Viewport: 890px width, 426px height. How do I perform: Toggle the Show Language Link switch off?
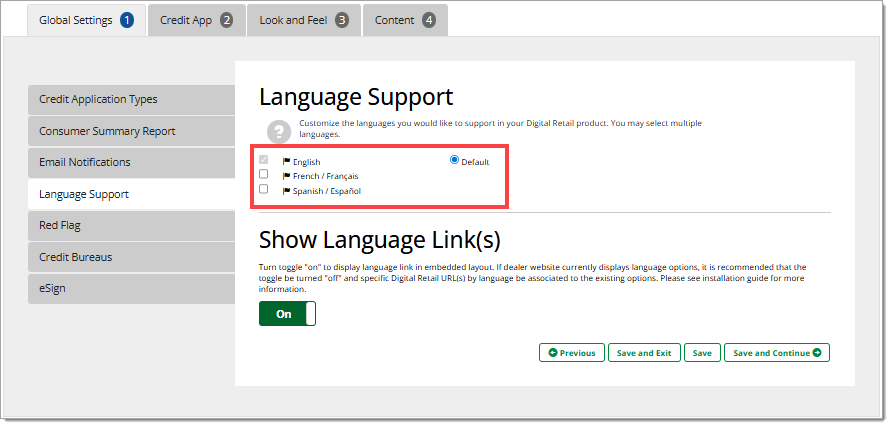click(287, 314)
